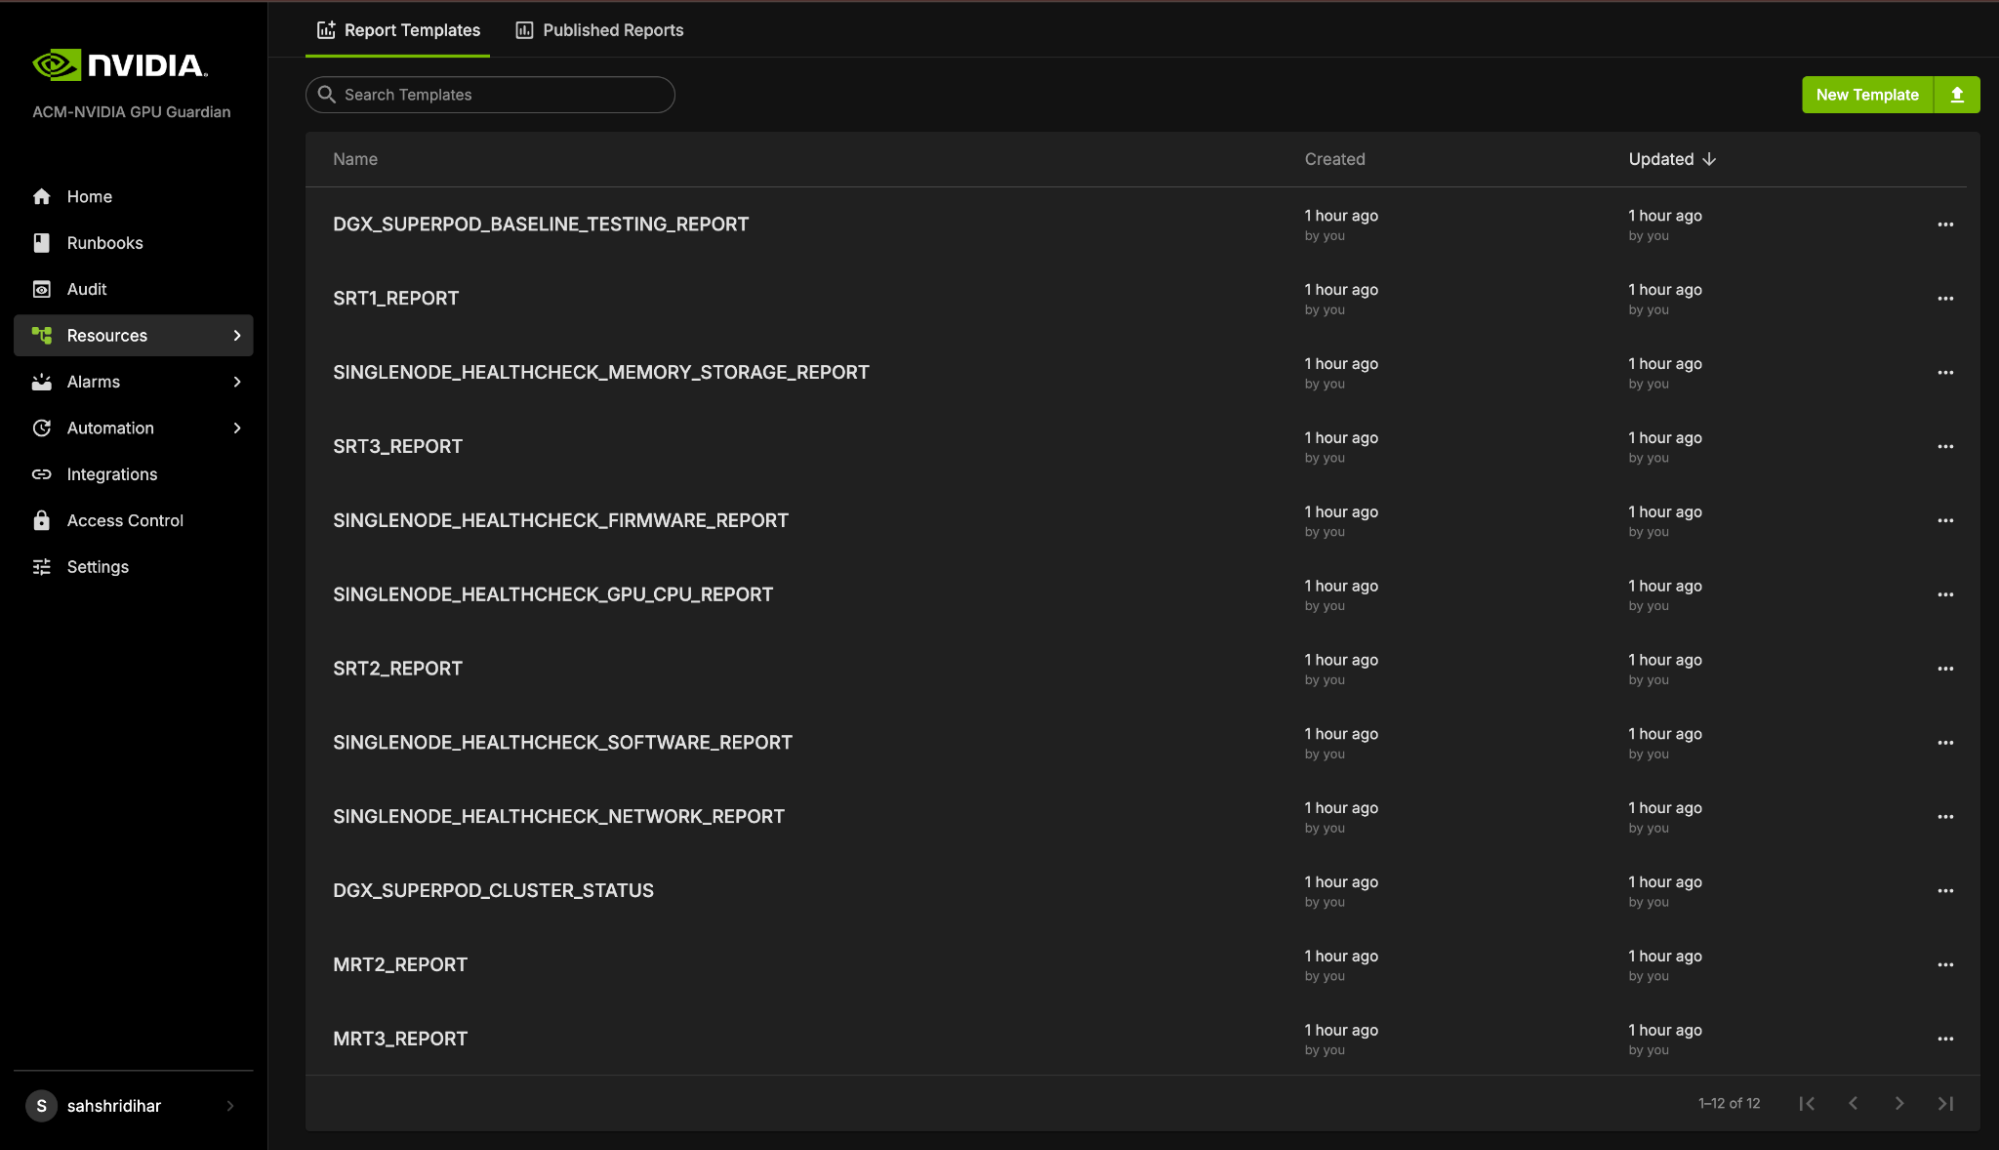Open DGX_SUPERPOD_CLUSTER_STATUS template
1999x1150 pixels.
coord(493,890)
